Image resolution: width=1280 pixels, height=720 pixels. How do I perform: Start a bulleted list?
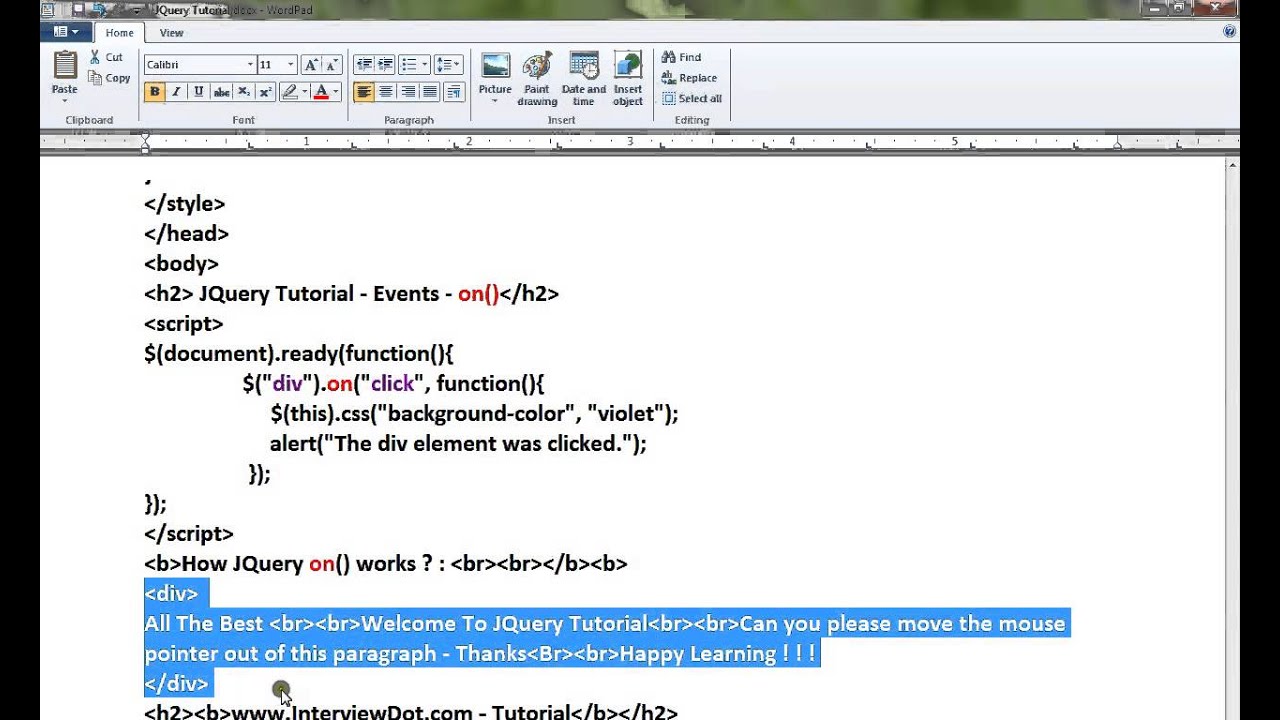click(407, 65)
